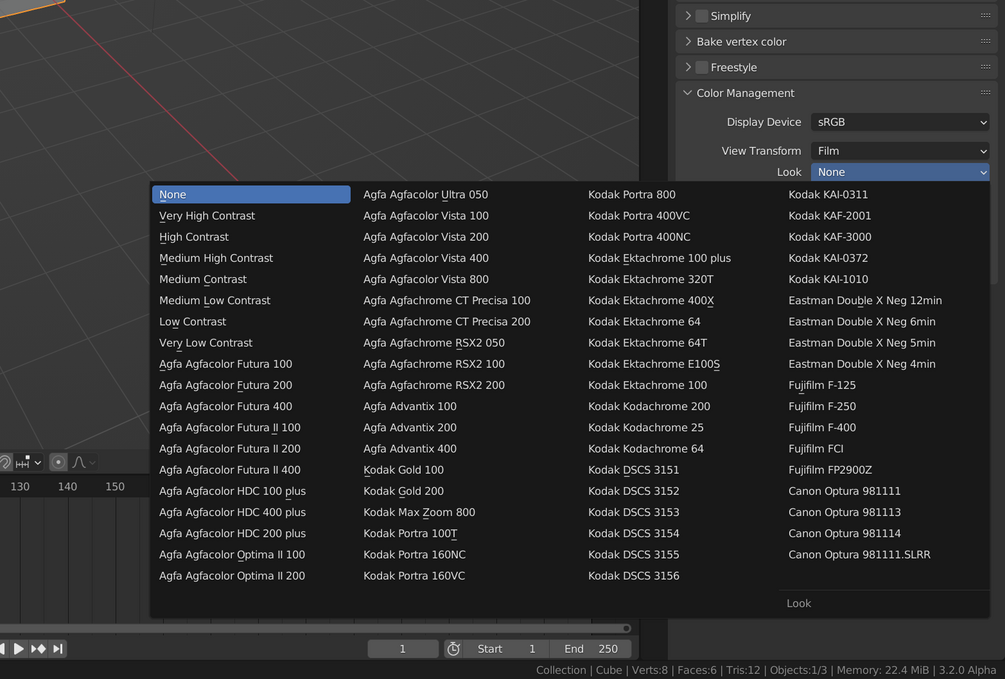This screenshot has width=1005, height=679.
Task: Open the snapping options dropdown arrow
Action: [x=38, y=462]
